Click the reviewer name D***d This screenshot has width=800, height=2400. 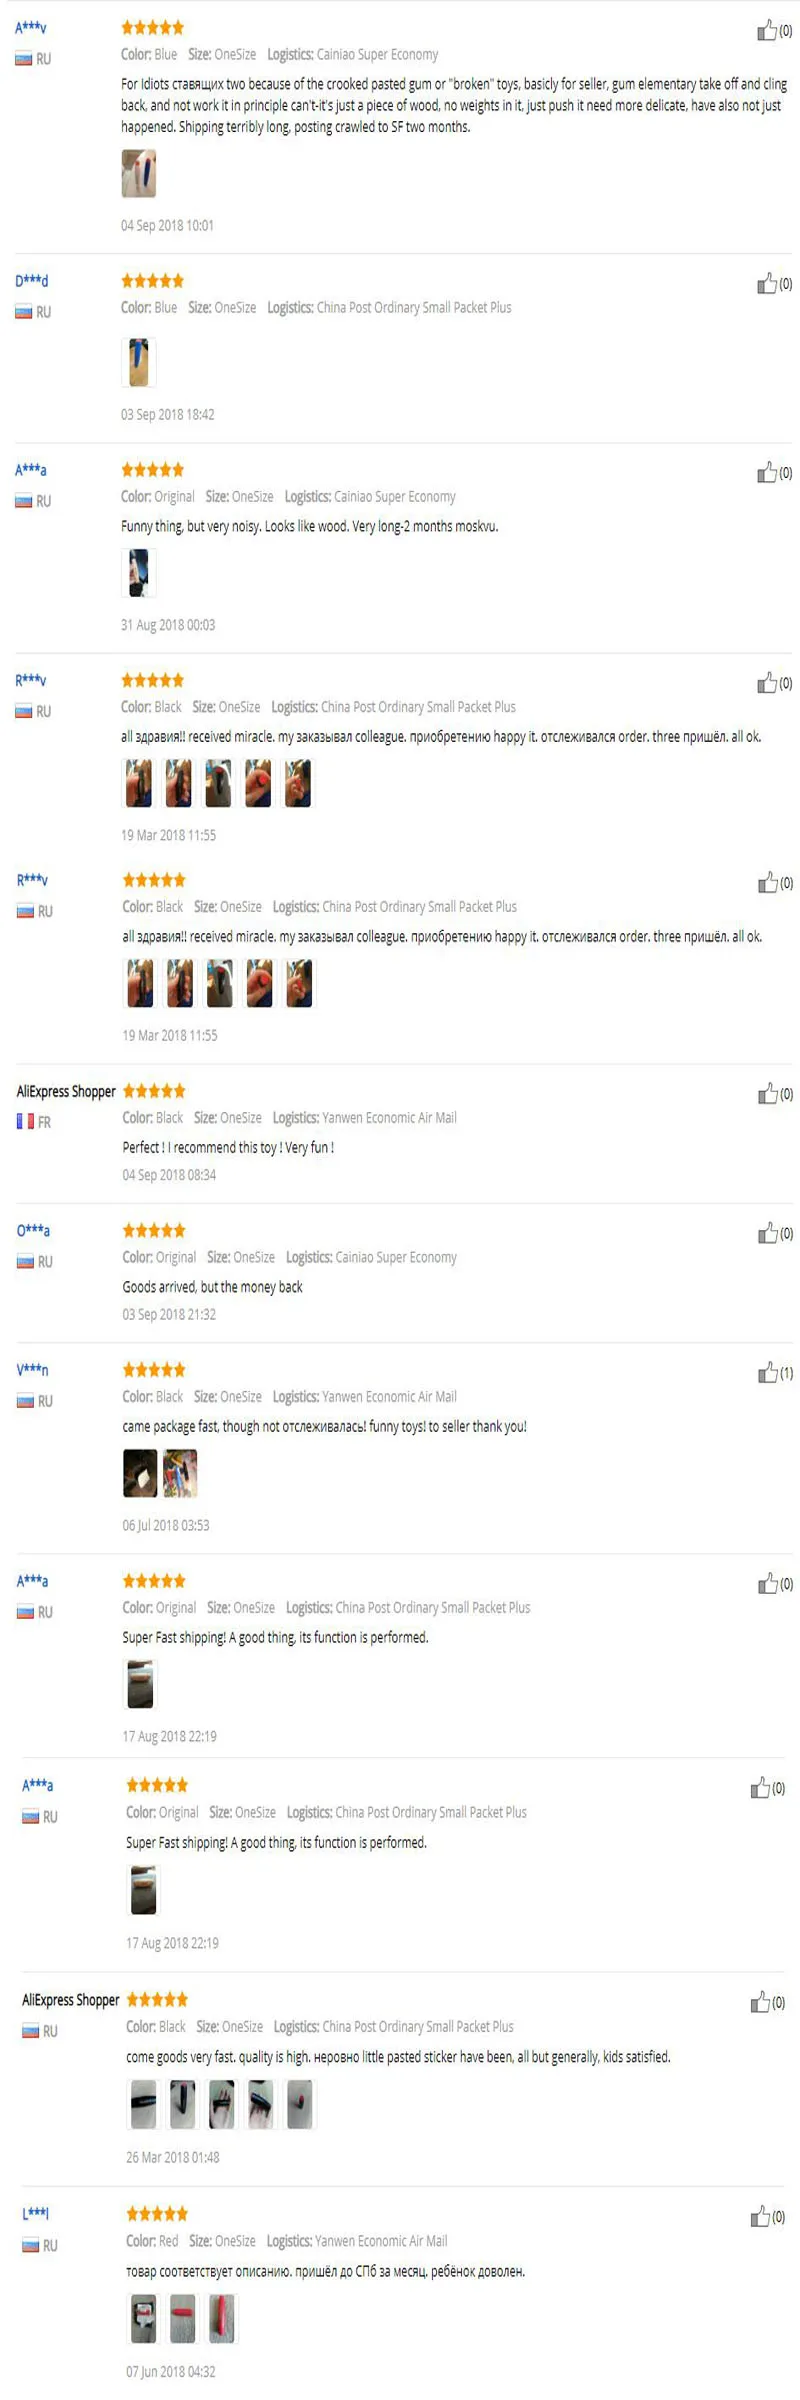(x=31, y=281)
